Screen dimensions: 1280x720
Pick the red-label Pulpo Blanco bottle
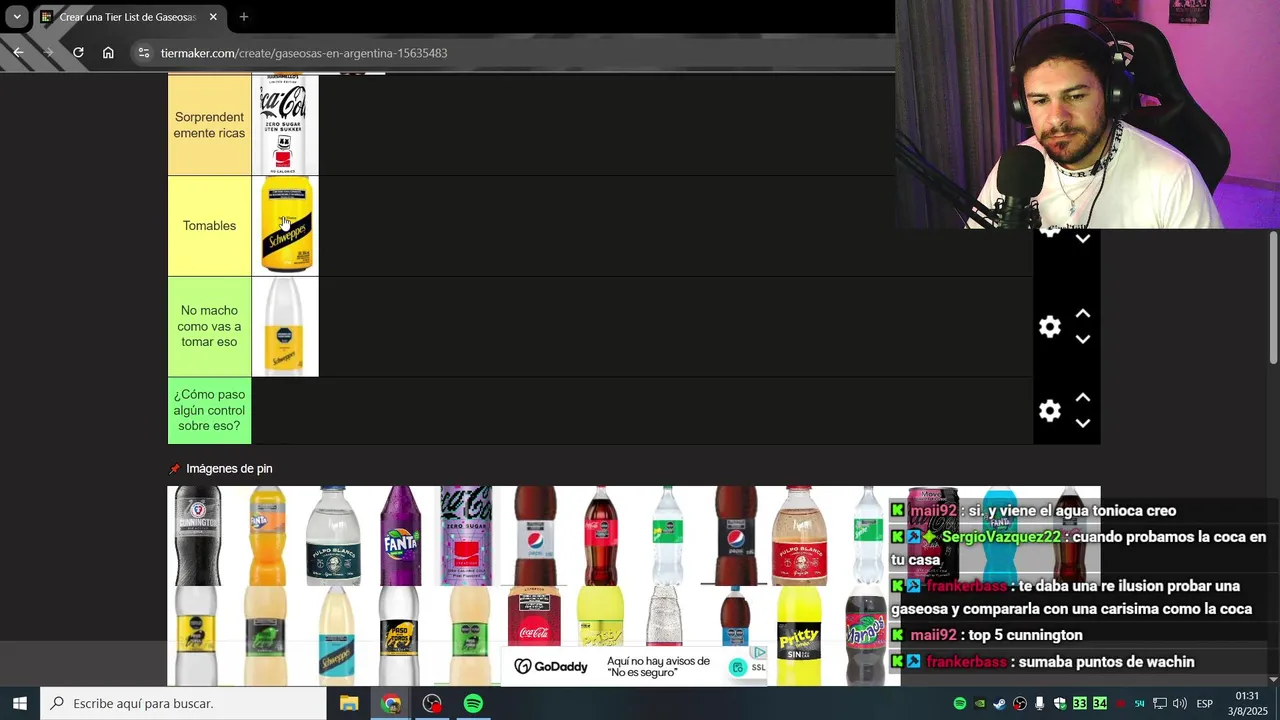pos(800,536)
